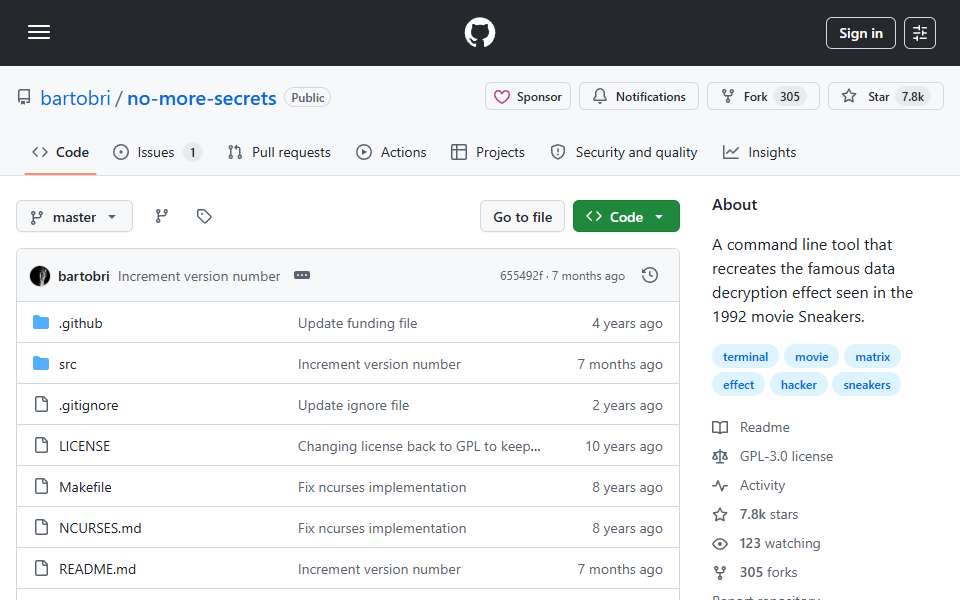Click the file icon next to .gitignore

tap(41, 404)
